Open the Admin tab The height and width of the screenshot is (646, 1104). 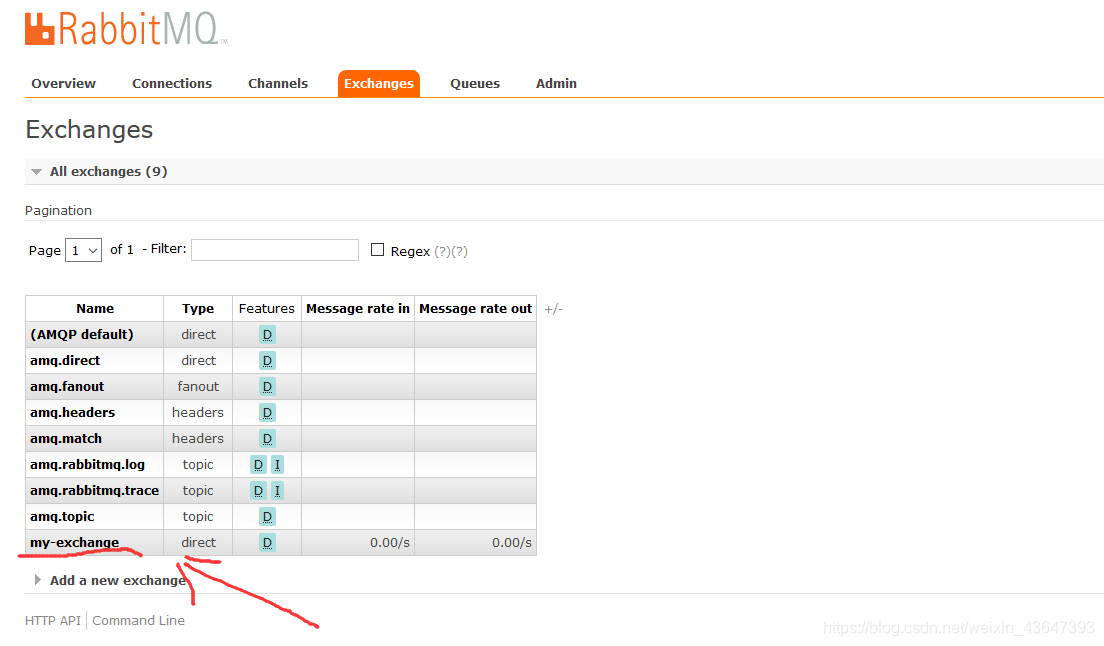click(556, 83)
